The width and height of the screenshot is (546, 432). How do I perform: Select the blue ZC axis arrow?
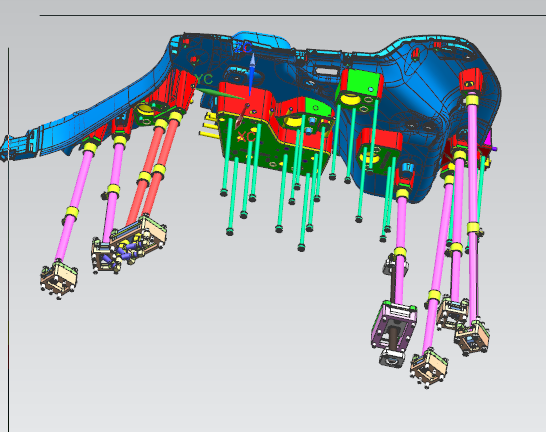pyautogui.click(x=251, y=74)
